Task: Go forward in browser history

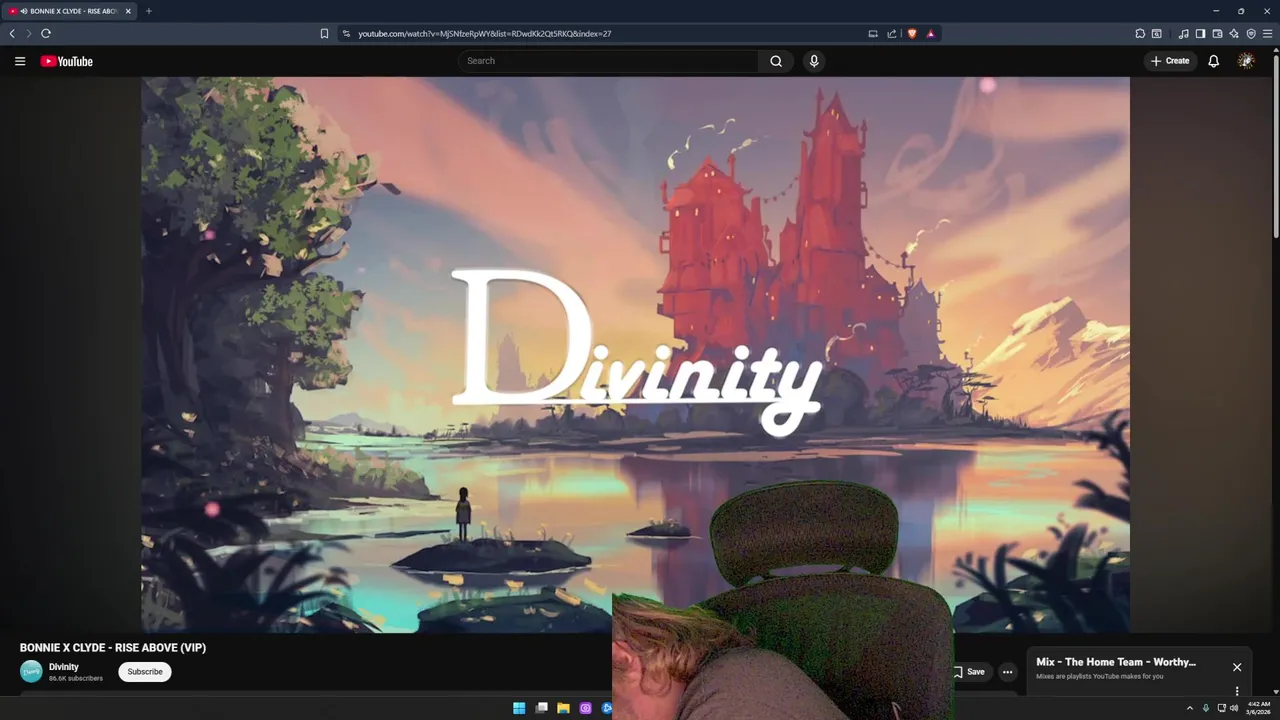Action: point(28,33)
